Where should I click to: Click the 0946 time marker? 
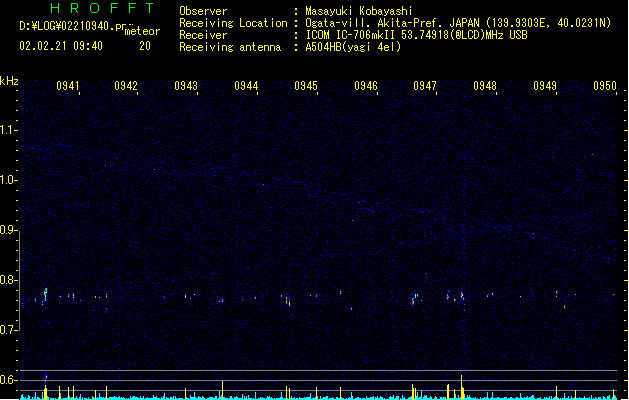(x=366, y=85)
